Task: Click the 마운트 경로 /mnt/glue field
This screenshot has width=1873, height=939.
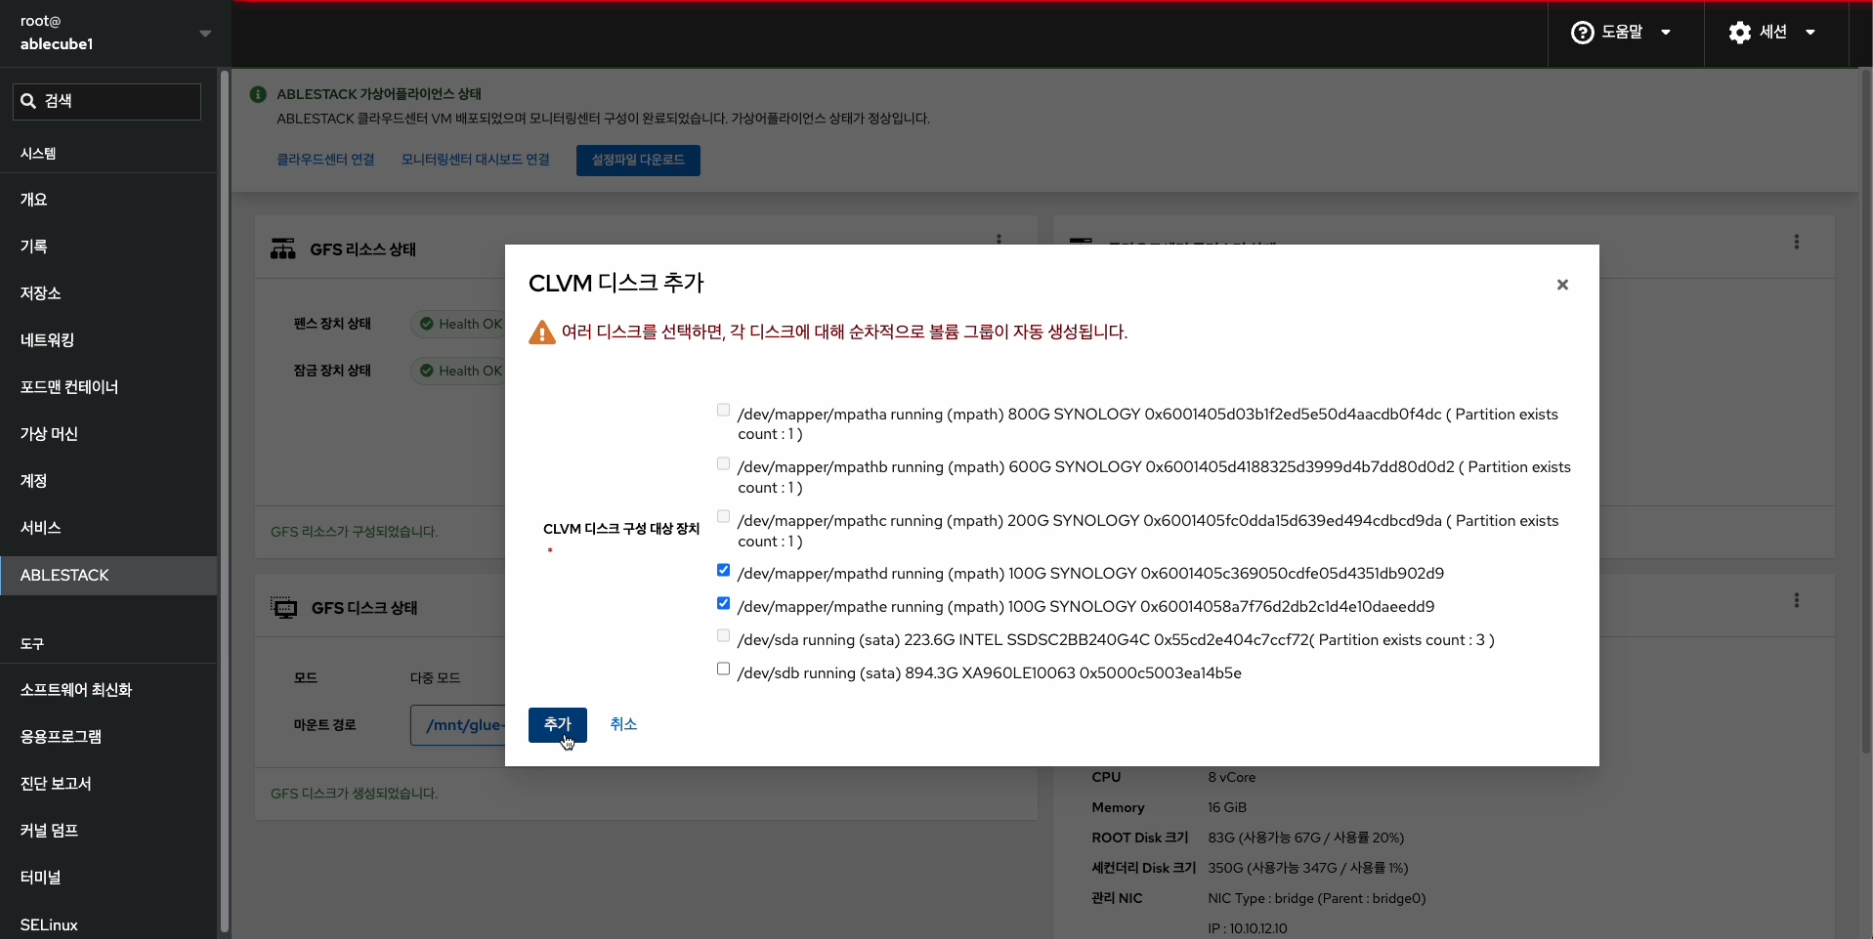Action: click(x=458, y=725)
